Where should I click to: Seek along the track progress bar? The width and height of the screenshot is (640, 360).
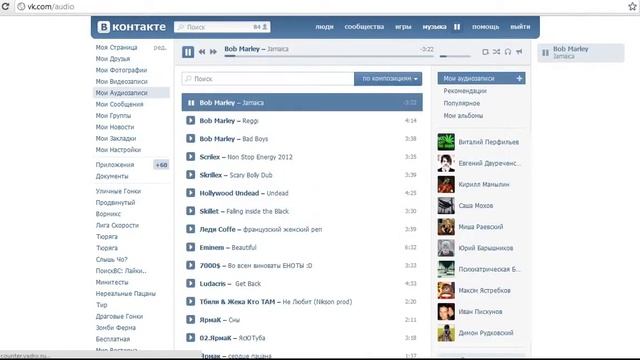click(329, 56)
